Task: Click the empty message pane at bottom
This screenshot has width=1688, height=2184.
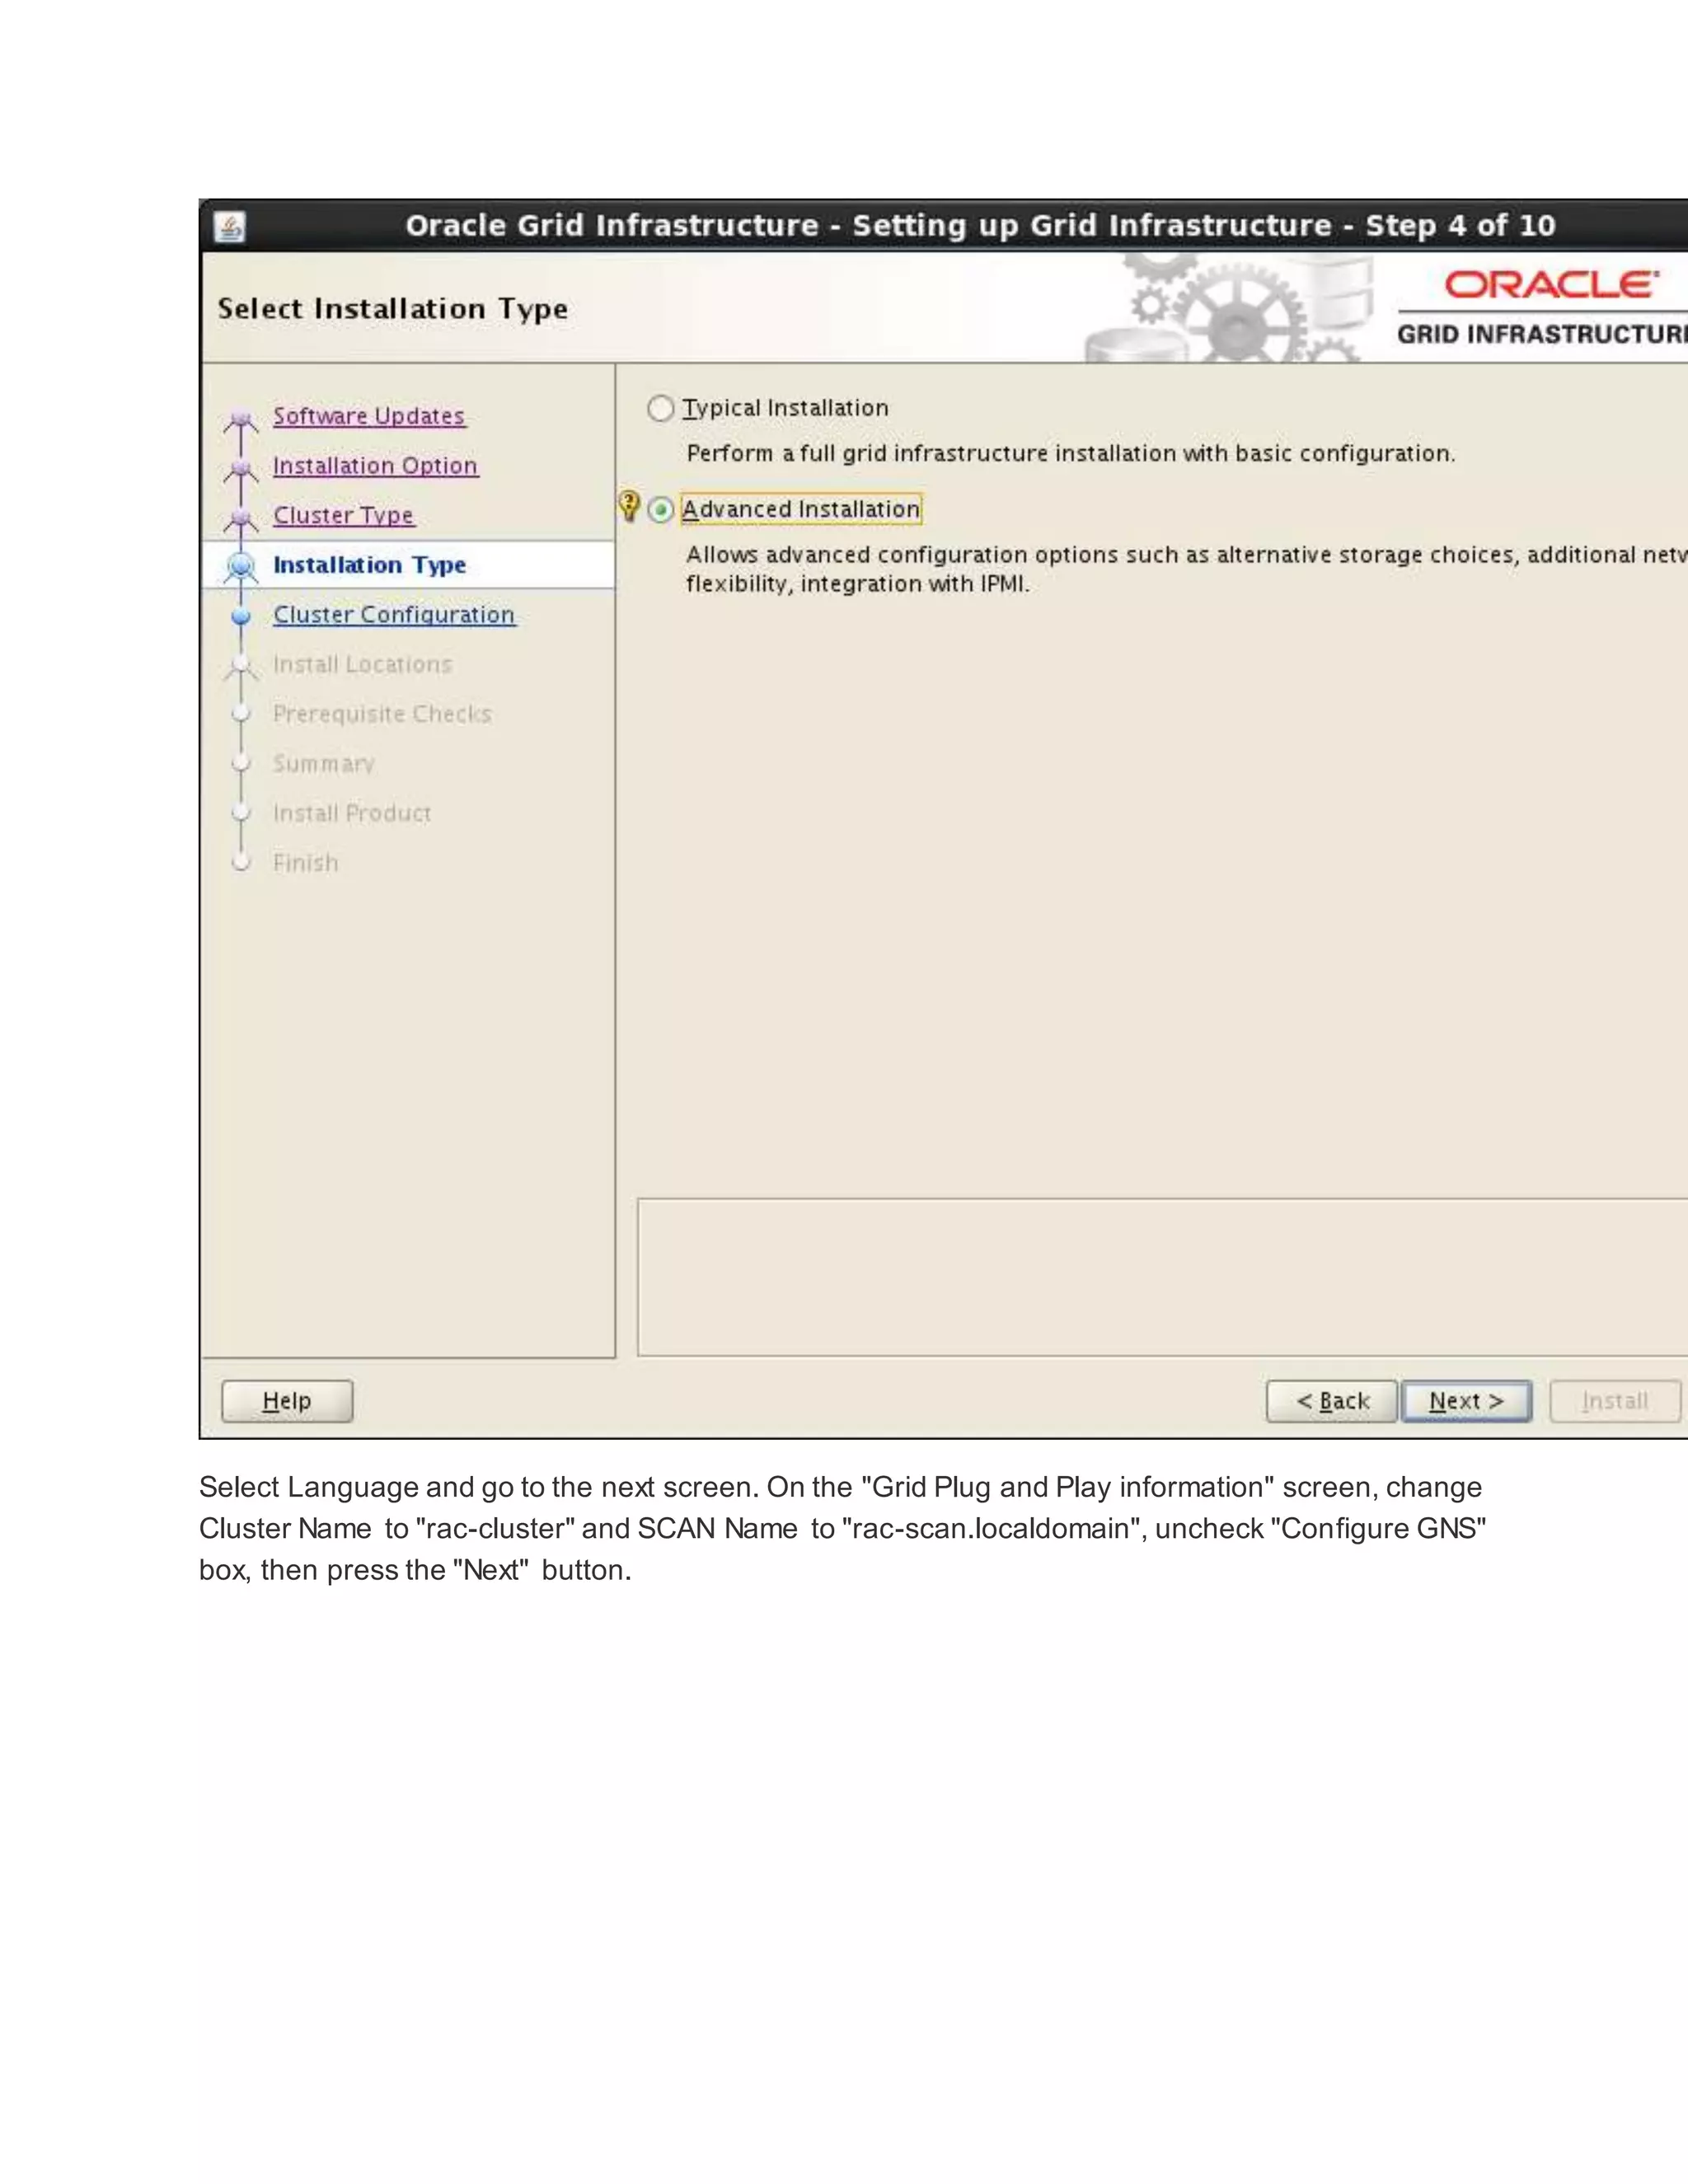Action: (x=1162, y=1277)
